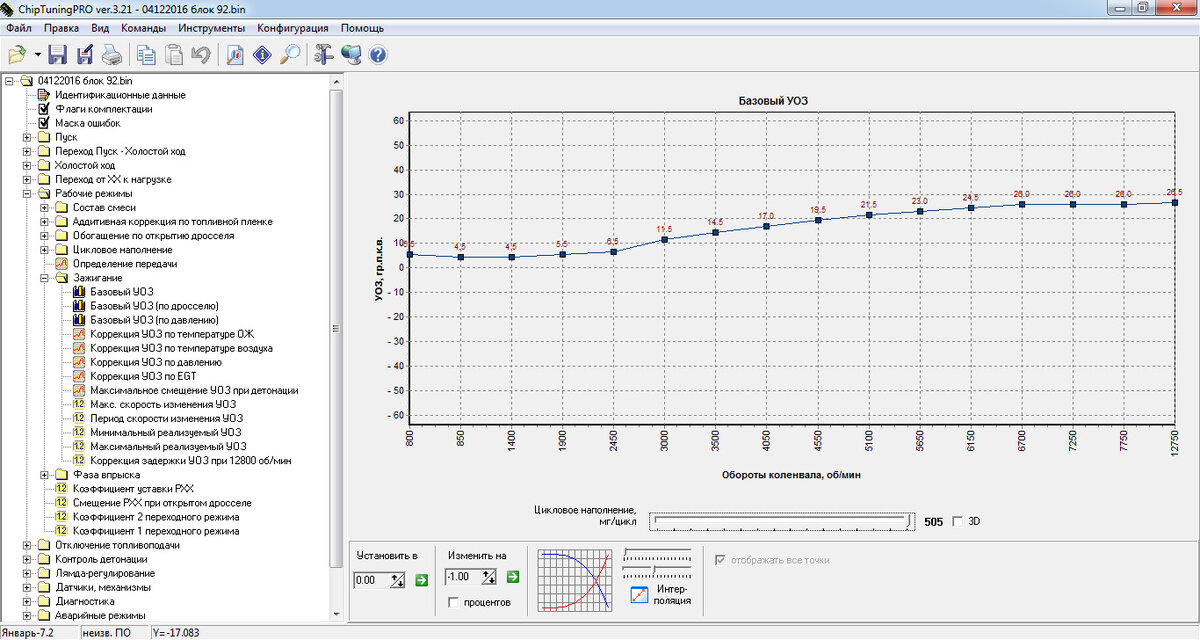Select Коррекция УОЗ по EGT chart icon
This screenshot has width=1200, height=640.
click(81, 376)
